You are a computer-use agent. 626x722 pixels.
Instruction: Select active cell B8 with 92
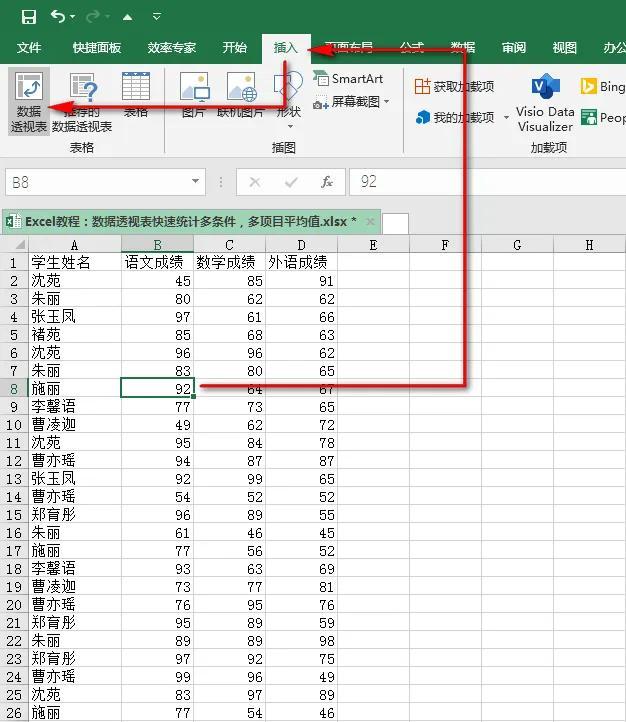tap(157, 389)
